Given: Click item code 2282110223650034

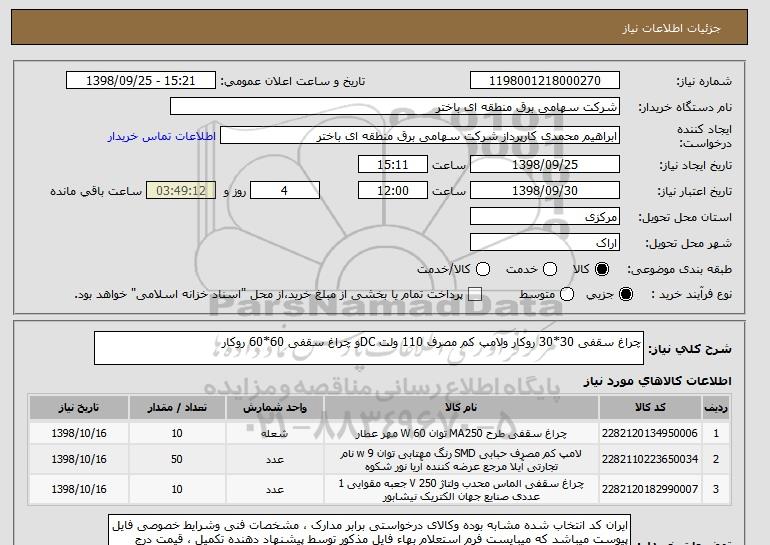Looking at the screenshot, I should click(x=650, y=459).
